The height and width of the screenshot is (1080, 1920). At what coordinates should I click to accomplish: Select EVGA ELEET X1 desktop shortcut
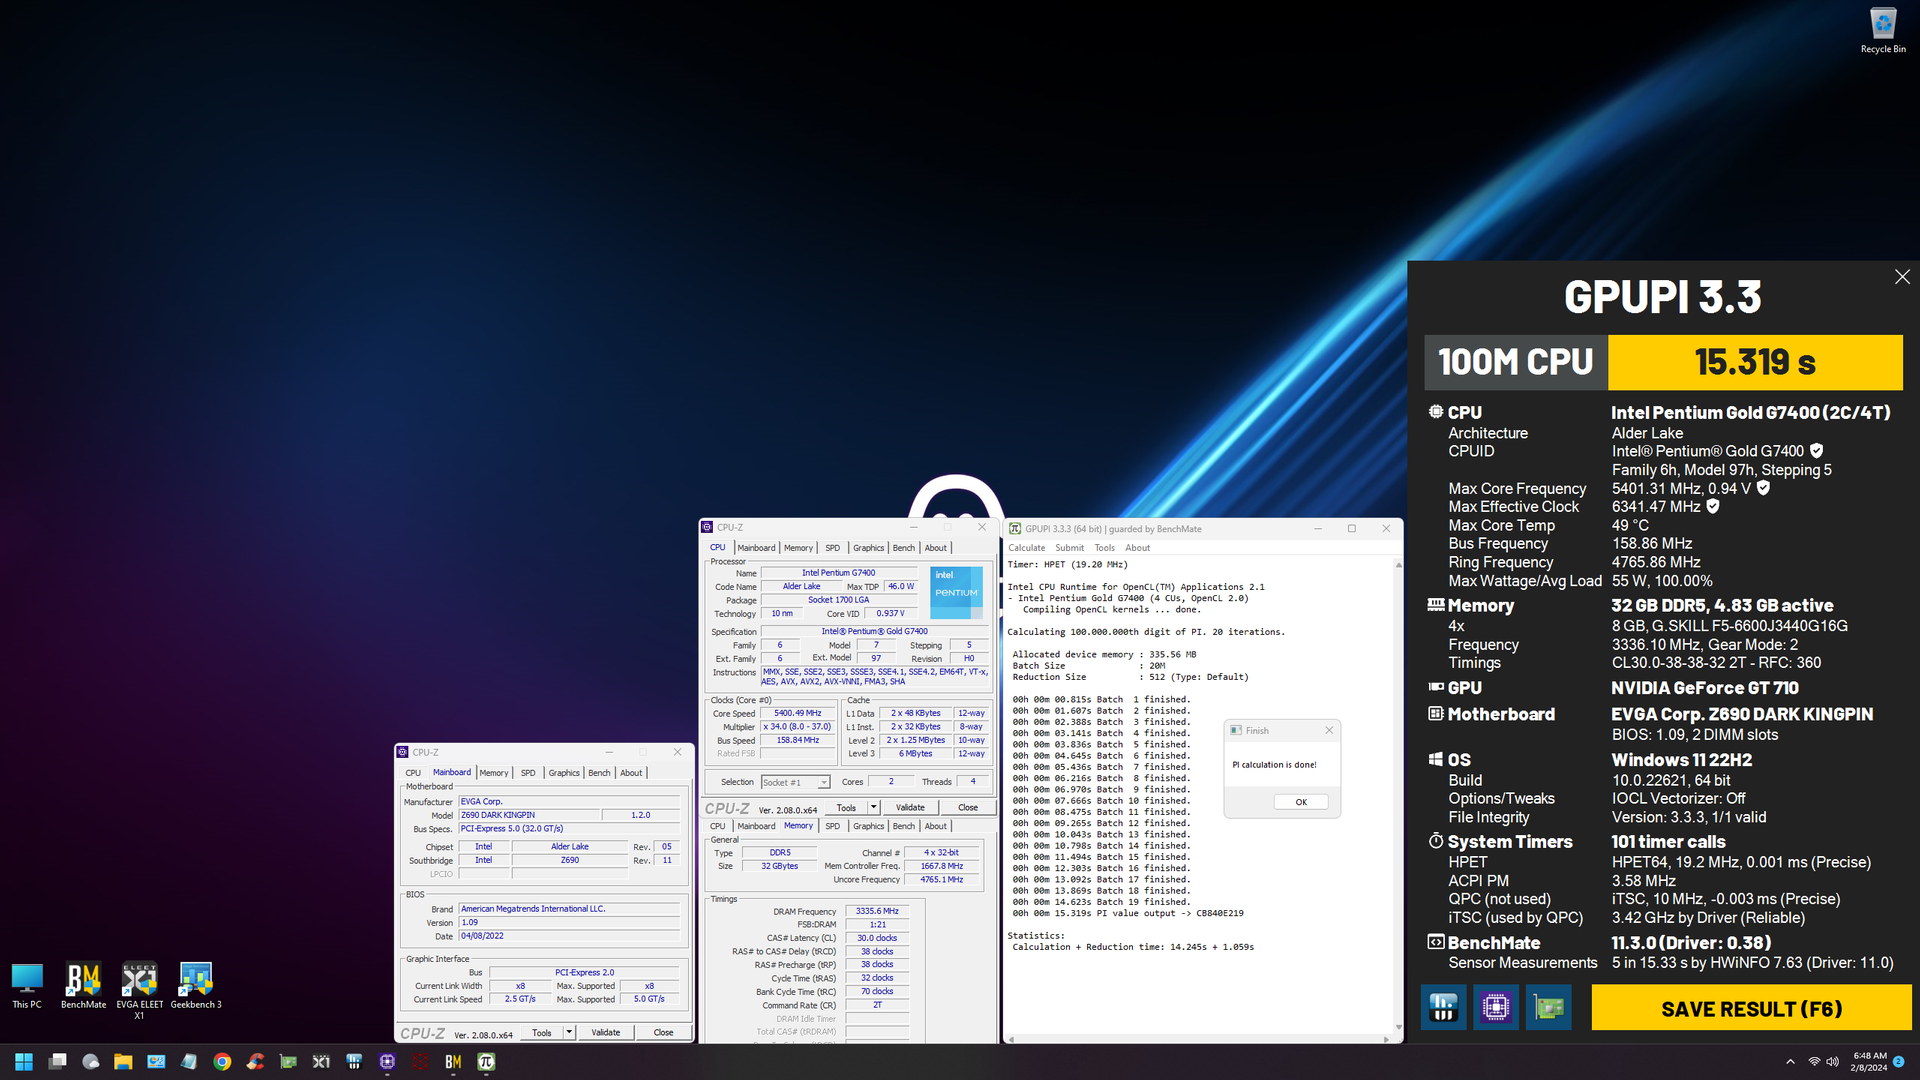pos(139,990)
